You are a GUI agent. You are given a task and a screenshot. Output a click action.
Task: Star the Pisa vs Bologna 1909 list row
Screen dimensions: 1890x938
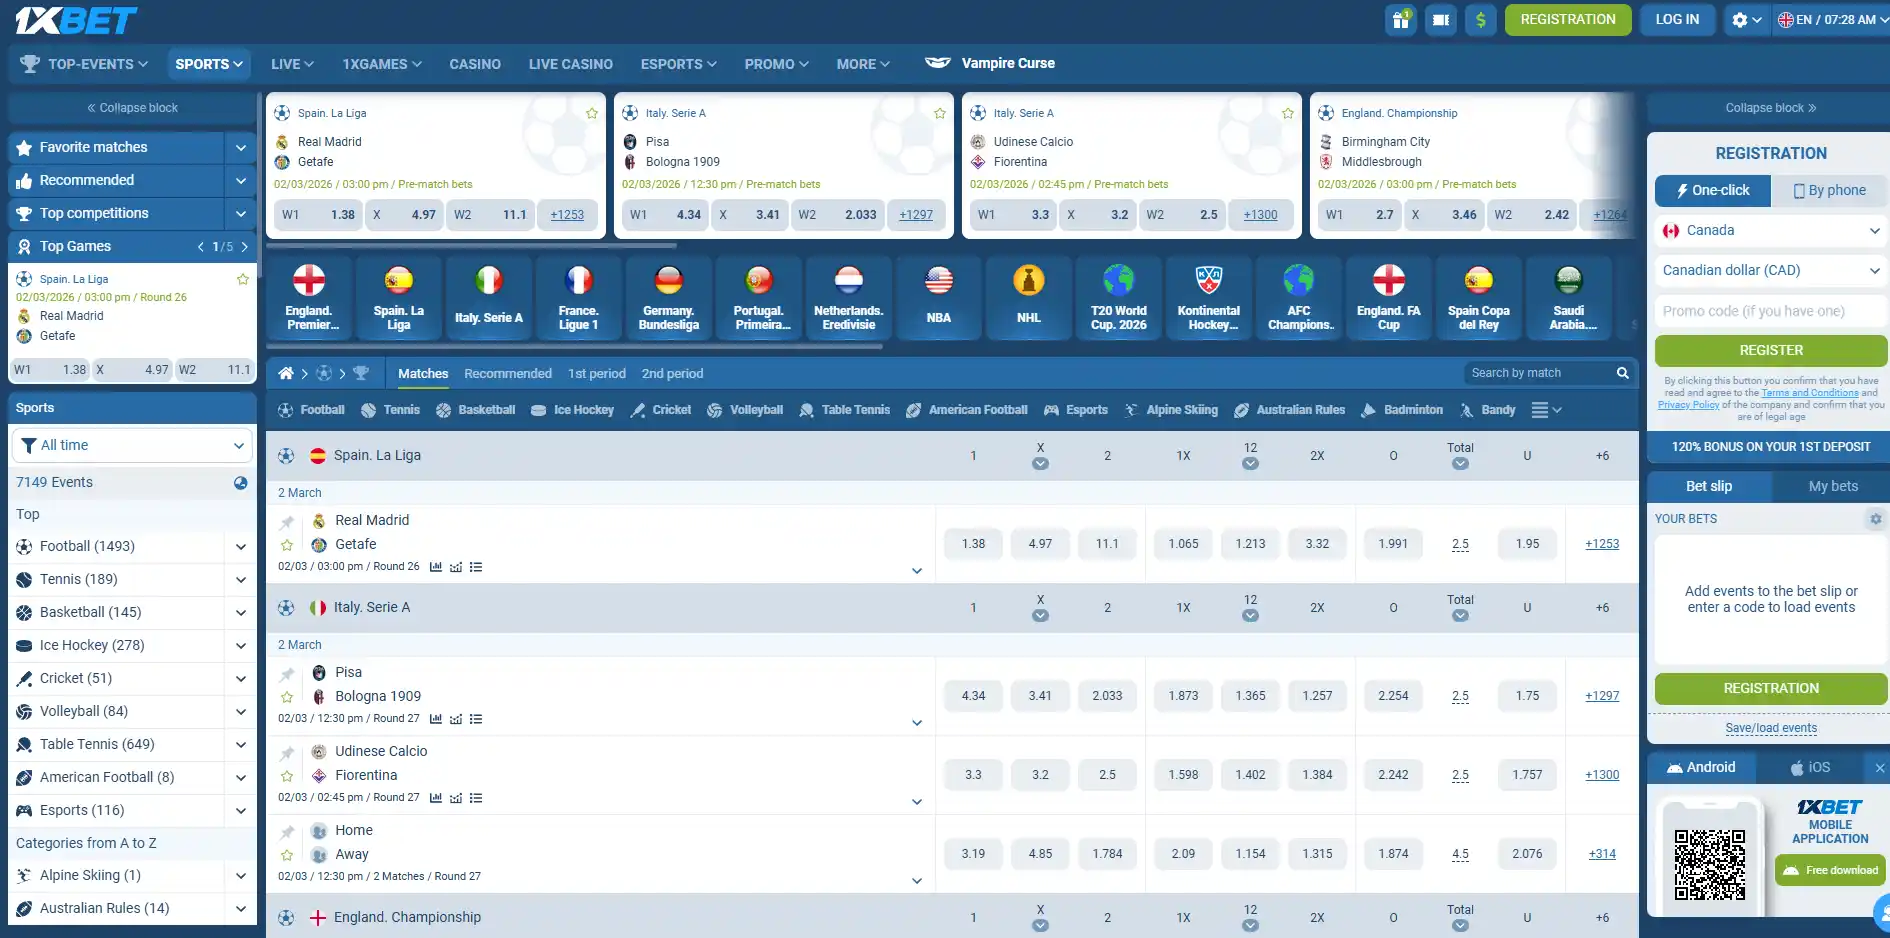coord(287,697)
